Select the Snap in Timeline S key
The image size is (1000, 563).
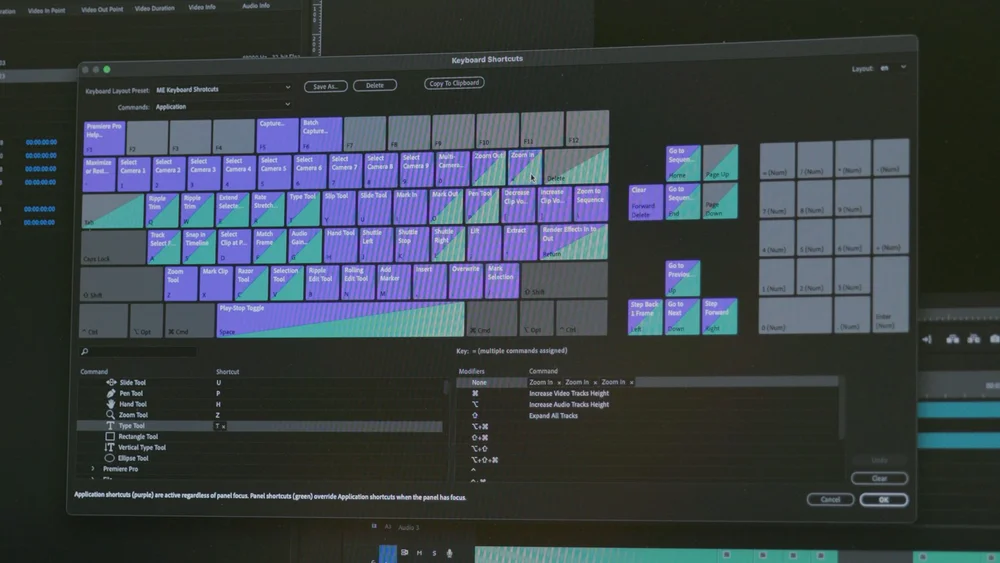click(x=199, y=247)
